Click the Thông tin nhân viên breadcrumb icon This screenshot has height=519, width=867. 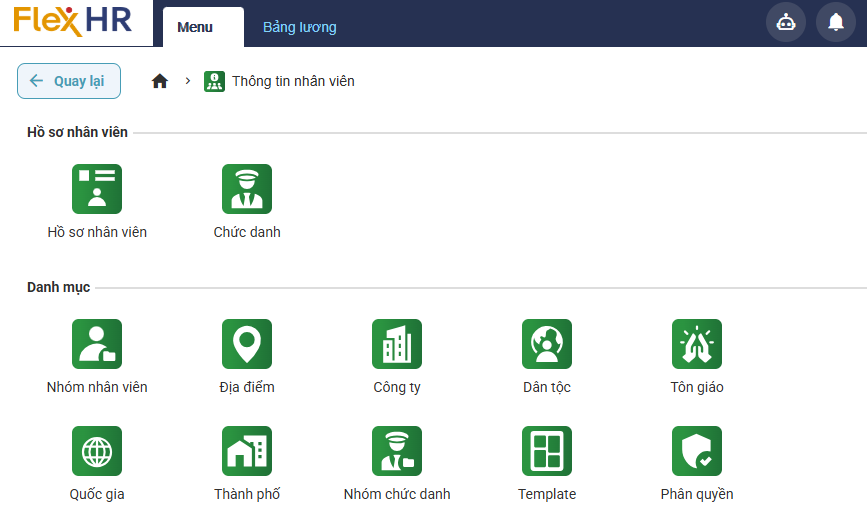[x=215, y=81]
